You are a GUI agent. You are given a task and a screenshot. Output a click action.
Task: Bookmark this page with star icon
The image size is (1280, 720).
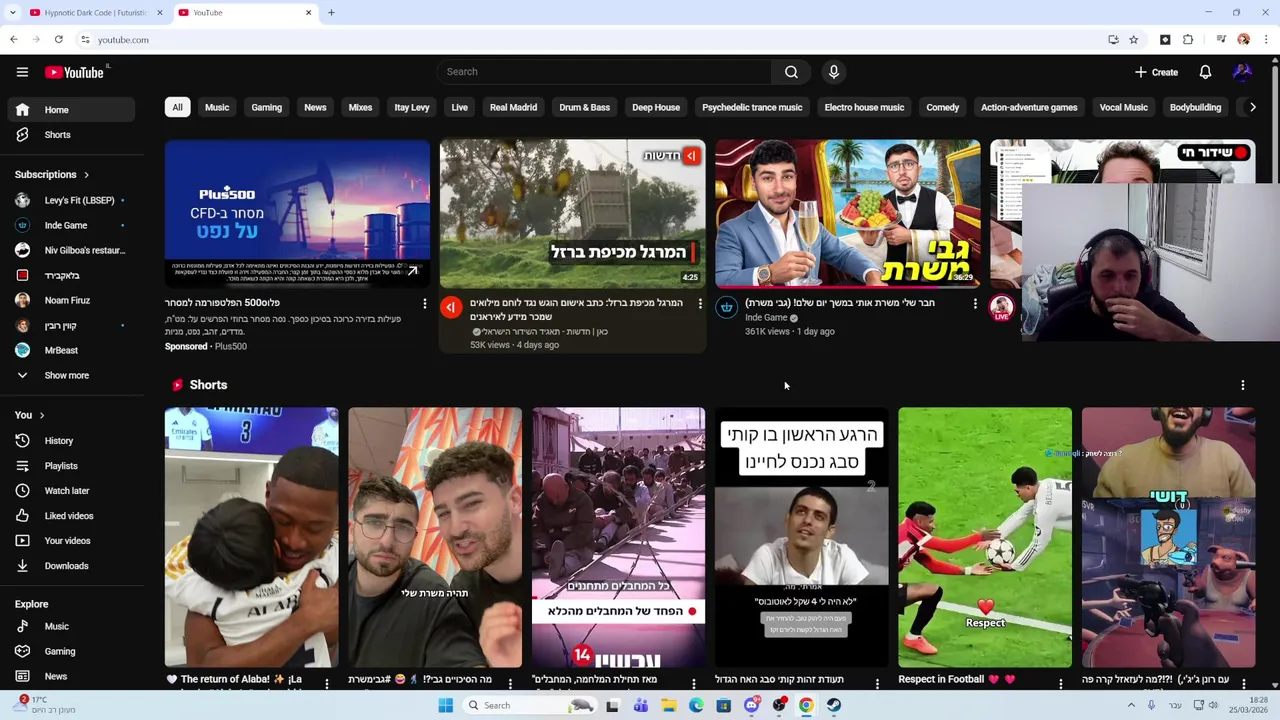coord(1133,40)
